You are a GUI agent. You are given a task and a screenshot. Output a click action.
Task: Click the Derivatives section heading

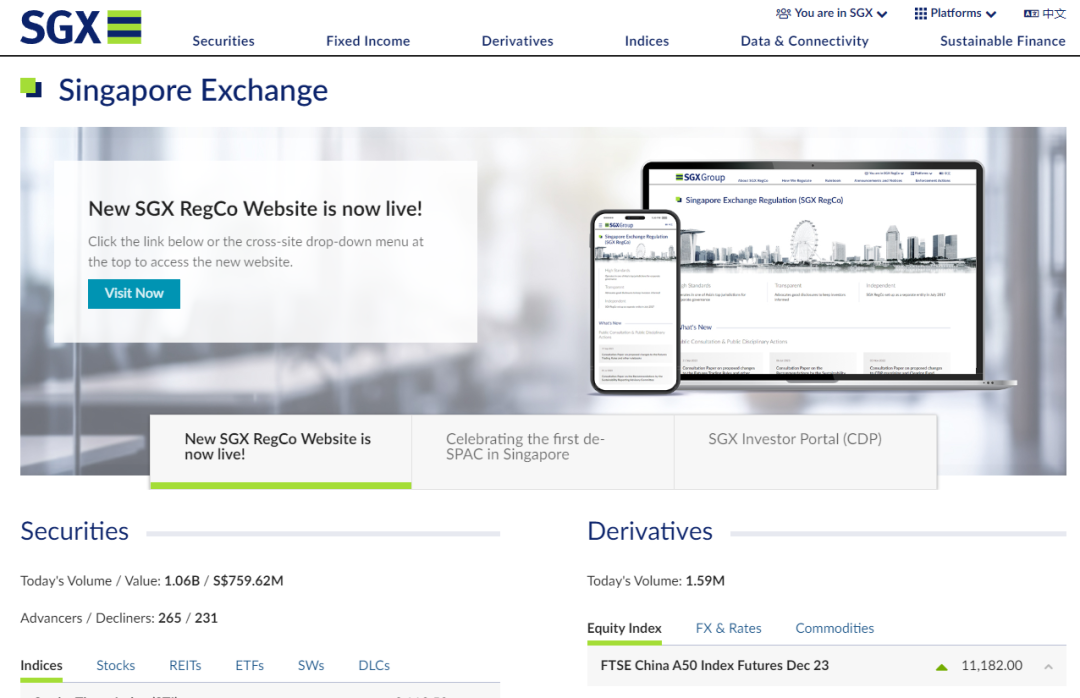650,531
